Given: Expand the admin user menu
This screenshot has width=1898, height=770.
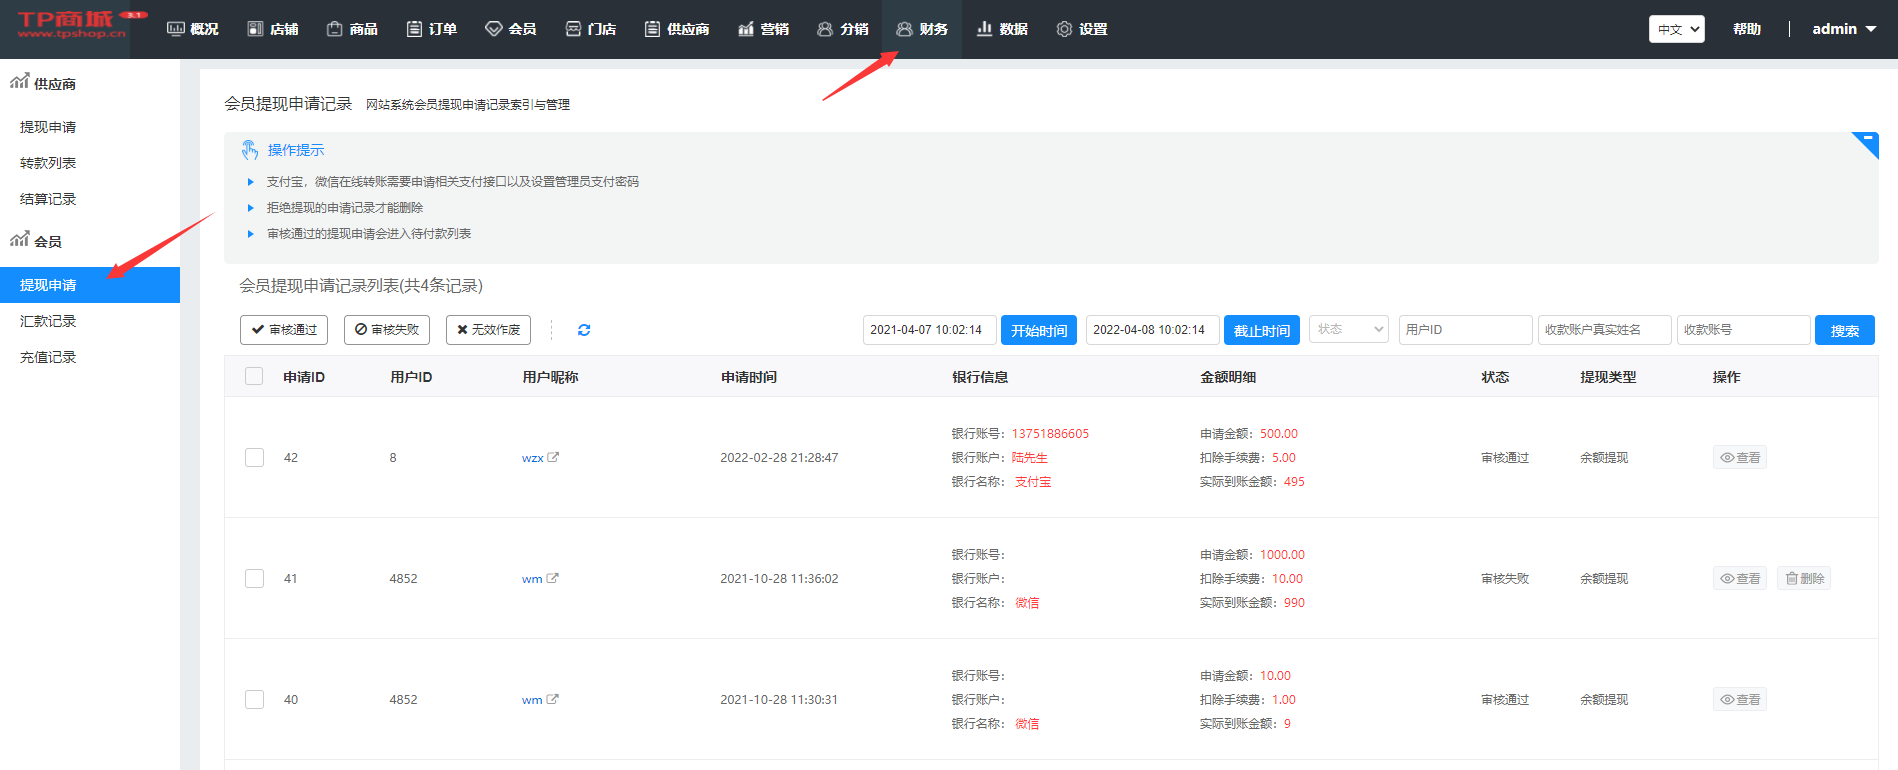Looking at the screenshot, I should 1843,29.
